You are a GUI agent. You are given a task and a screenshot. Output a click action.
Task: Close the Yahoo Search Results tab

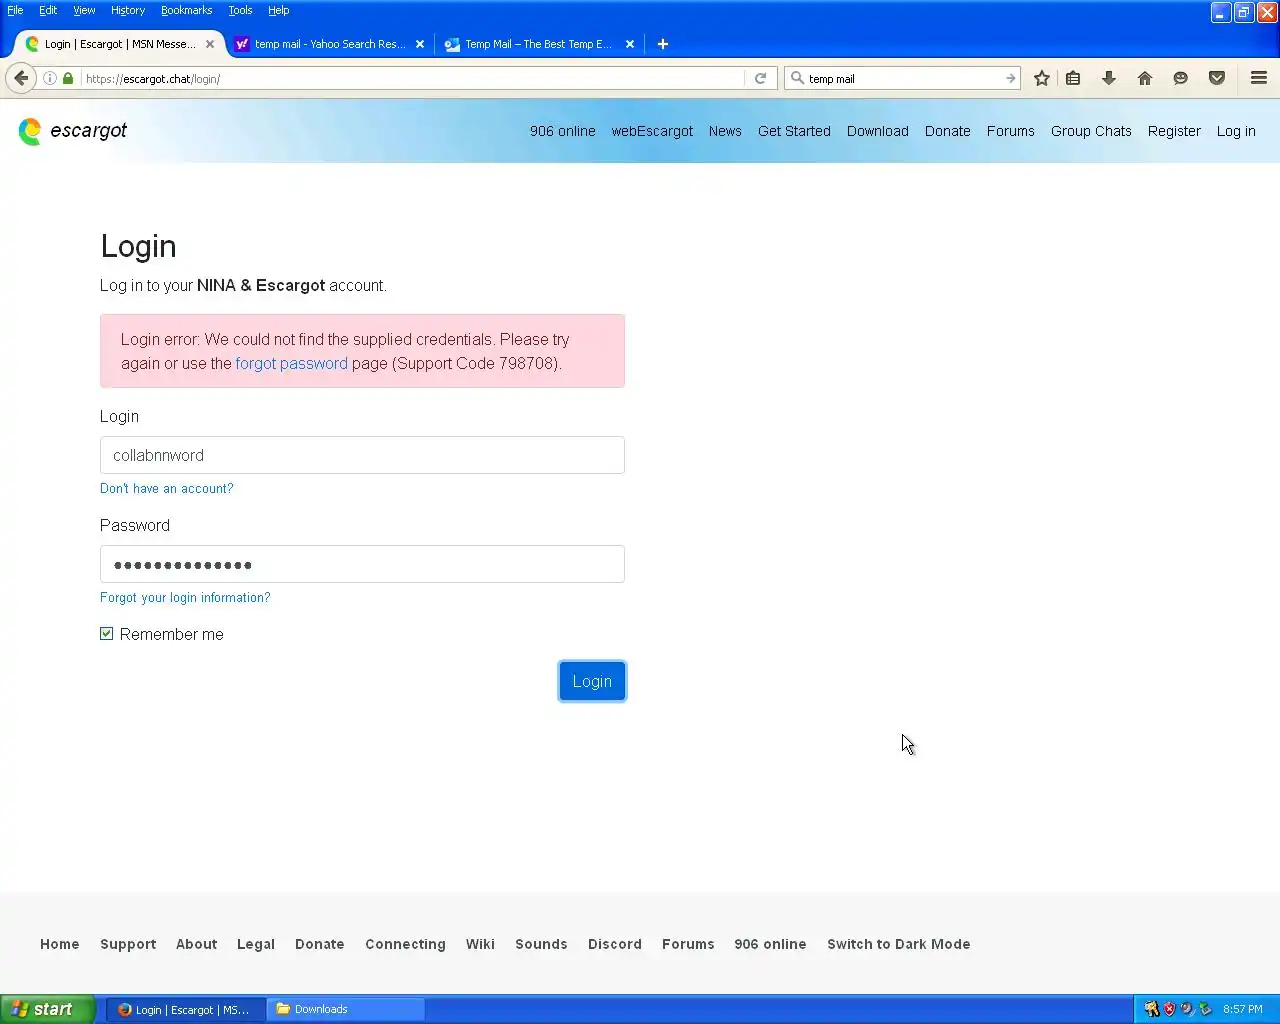point(420,44)
